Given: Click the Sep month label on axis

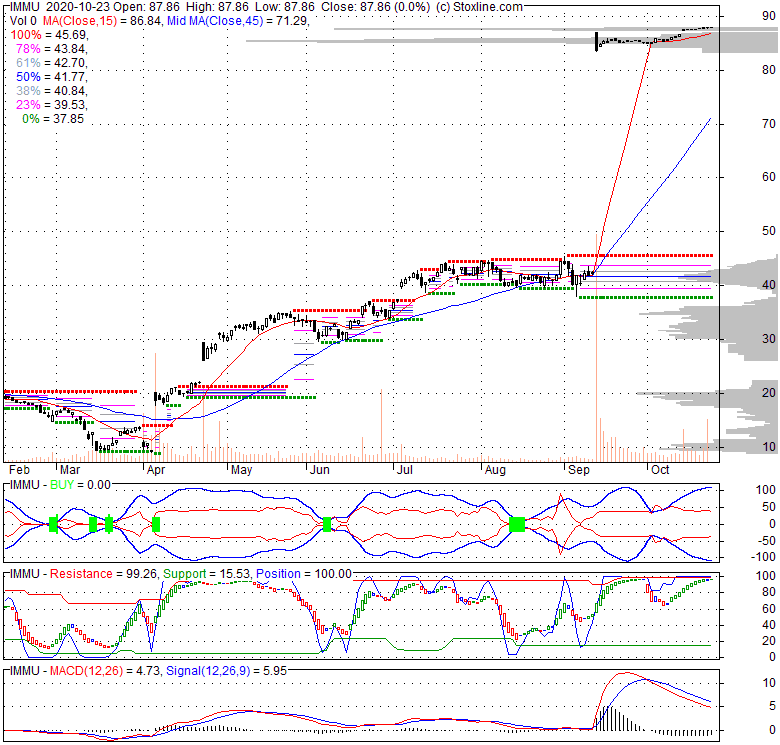Looking at the screenshot, I should (579, 470).
